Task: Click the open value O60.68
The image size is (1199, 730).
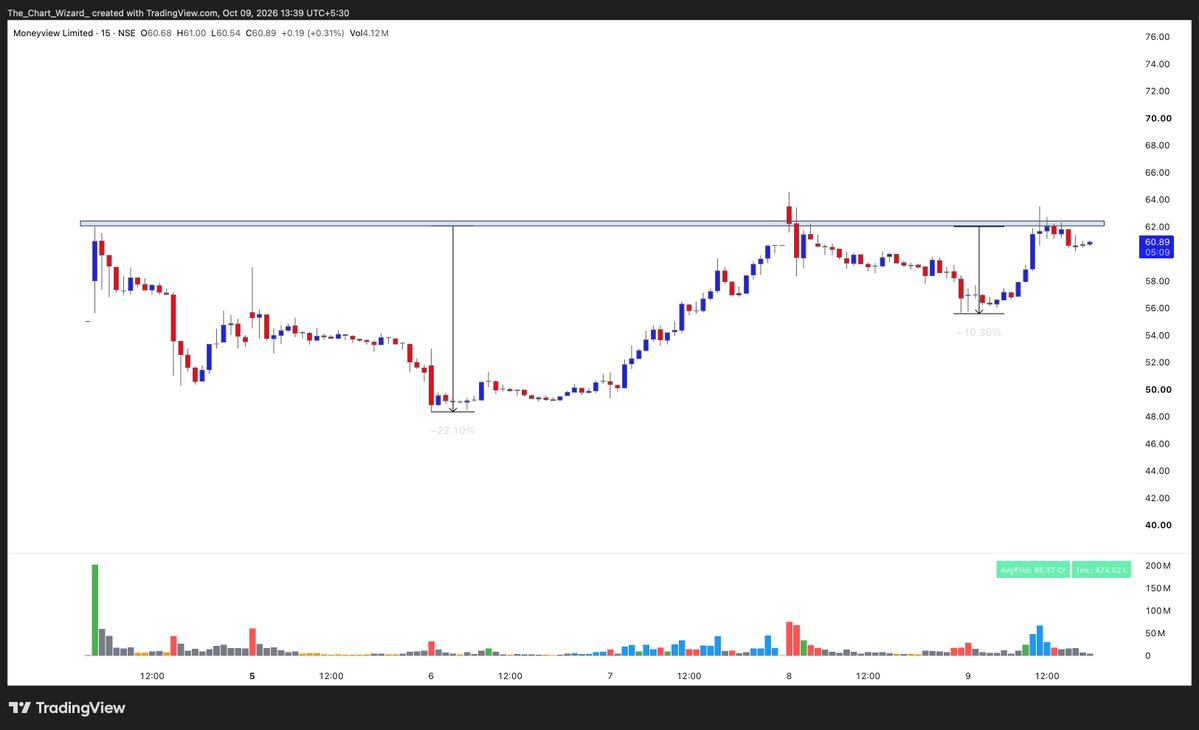Action: click(156, 33)
